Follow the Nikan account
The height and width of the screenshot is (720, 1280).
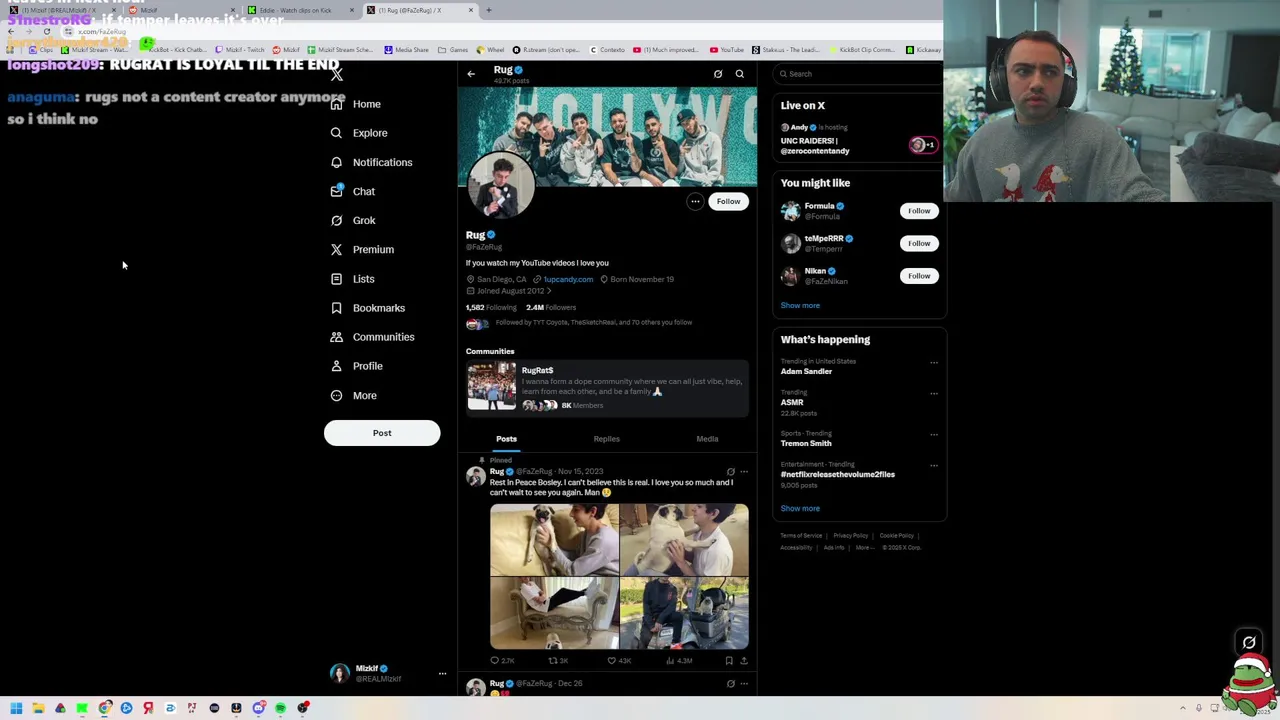919,276
